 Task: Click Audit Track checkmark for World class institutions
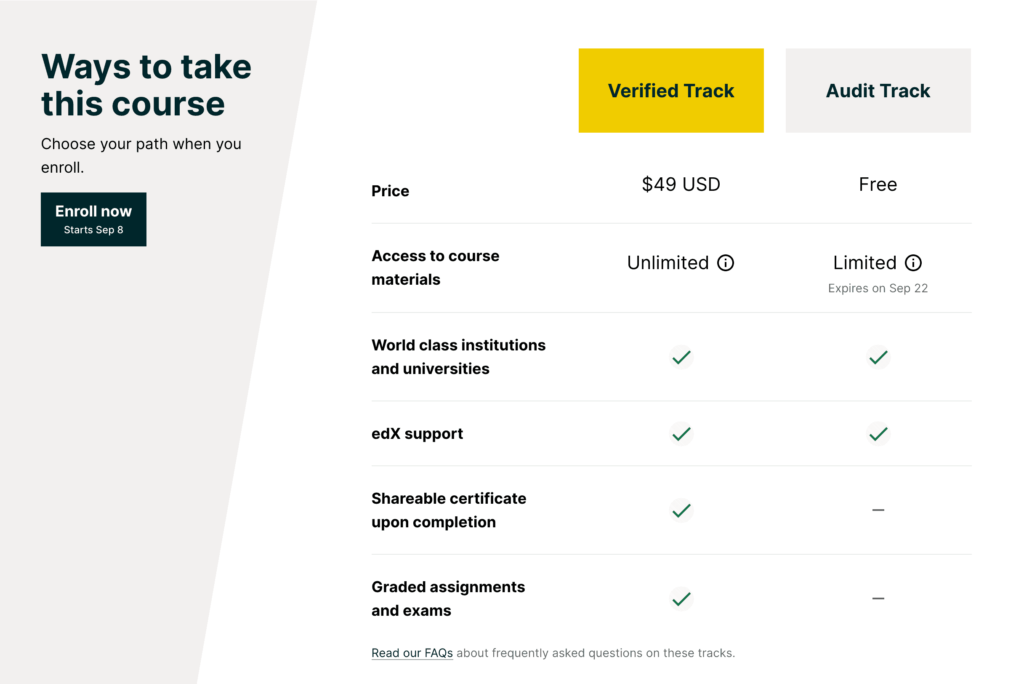click(878, 357)
